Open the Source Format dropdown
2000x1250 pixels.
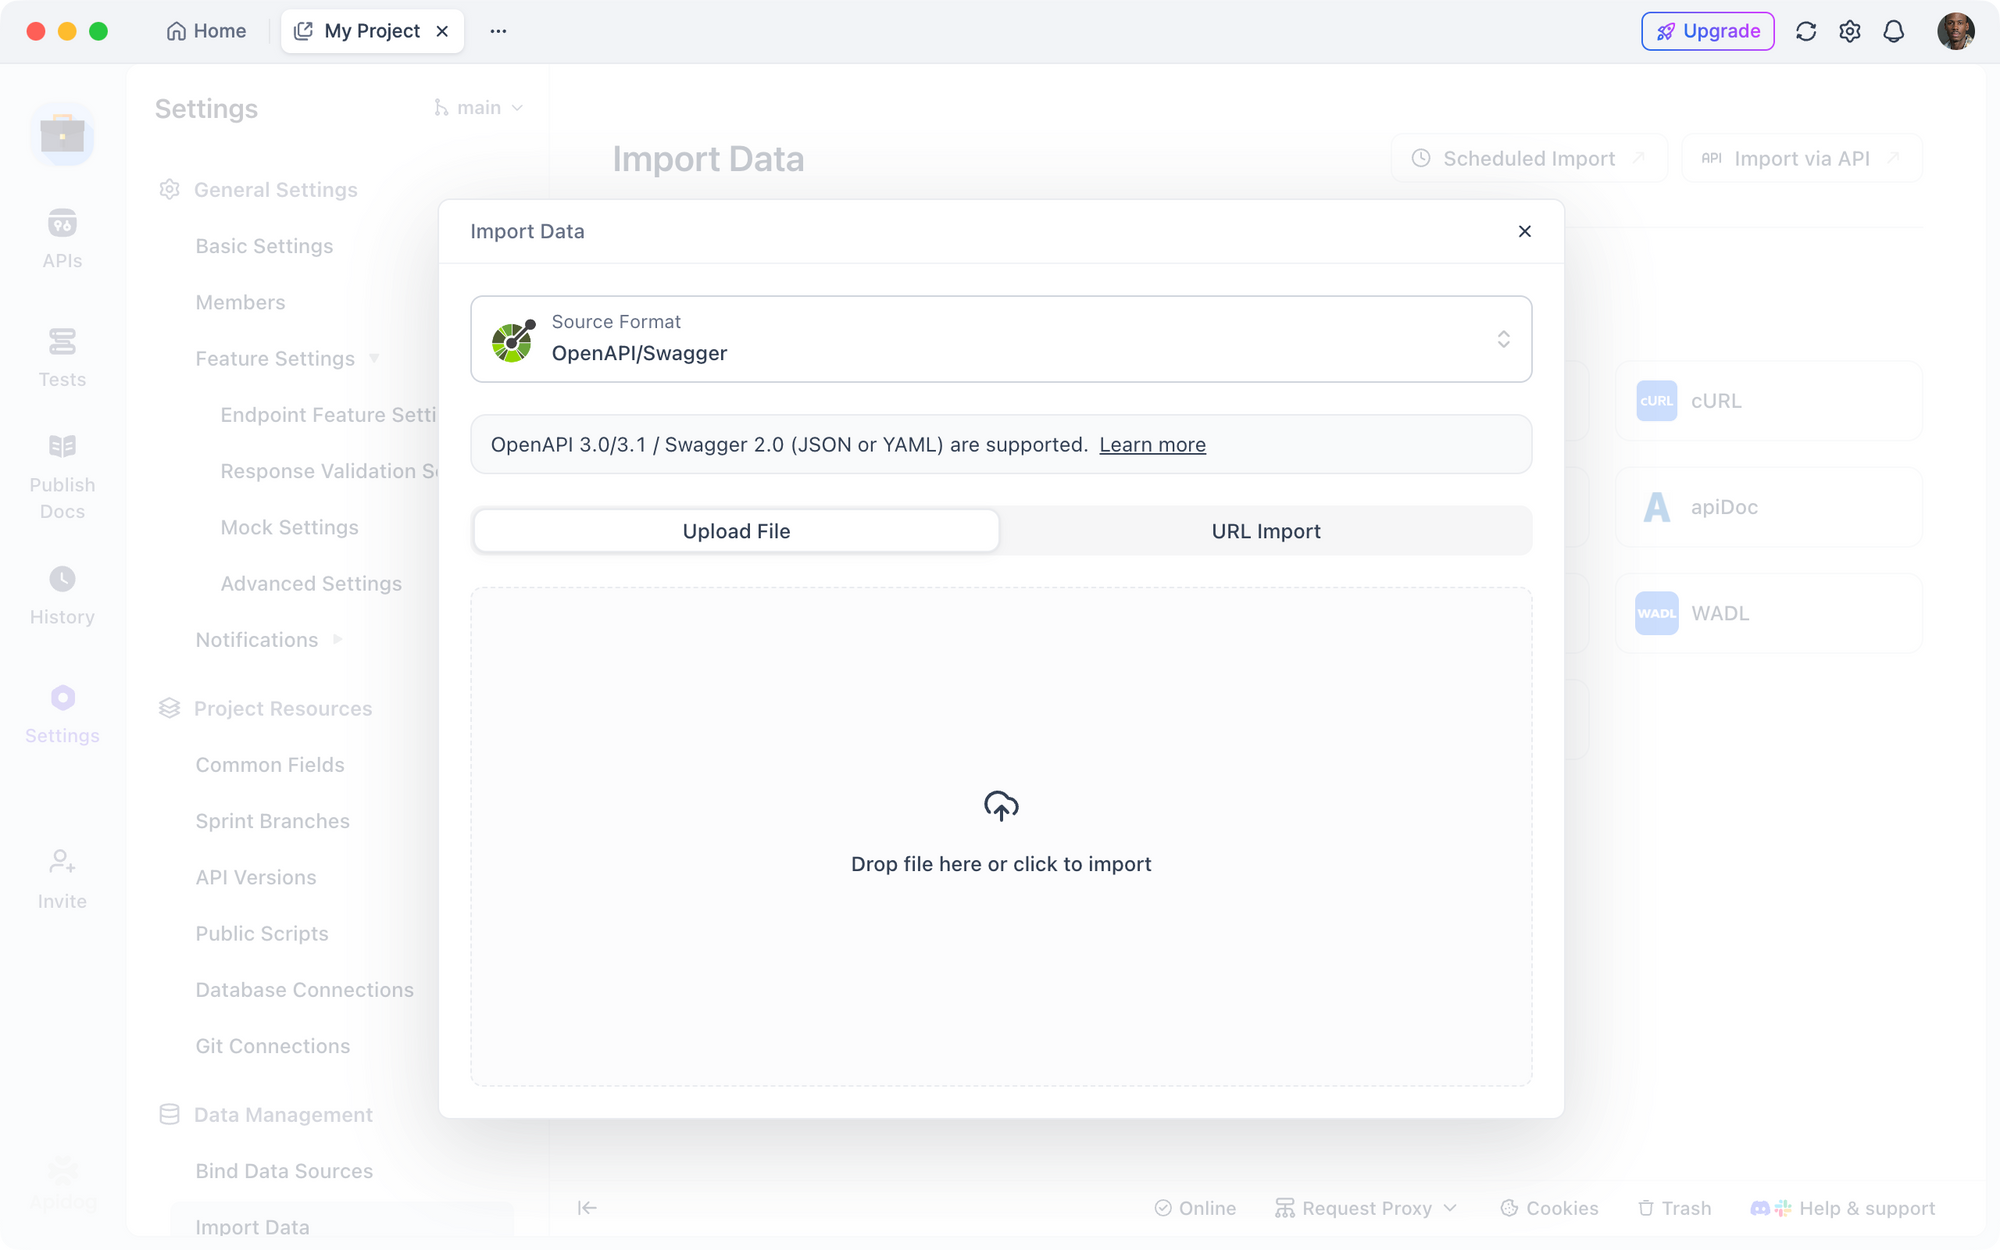(1001, 339)
